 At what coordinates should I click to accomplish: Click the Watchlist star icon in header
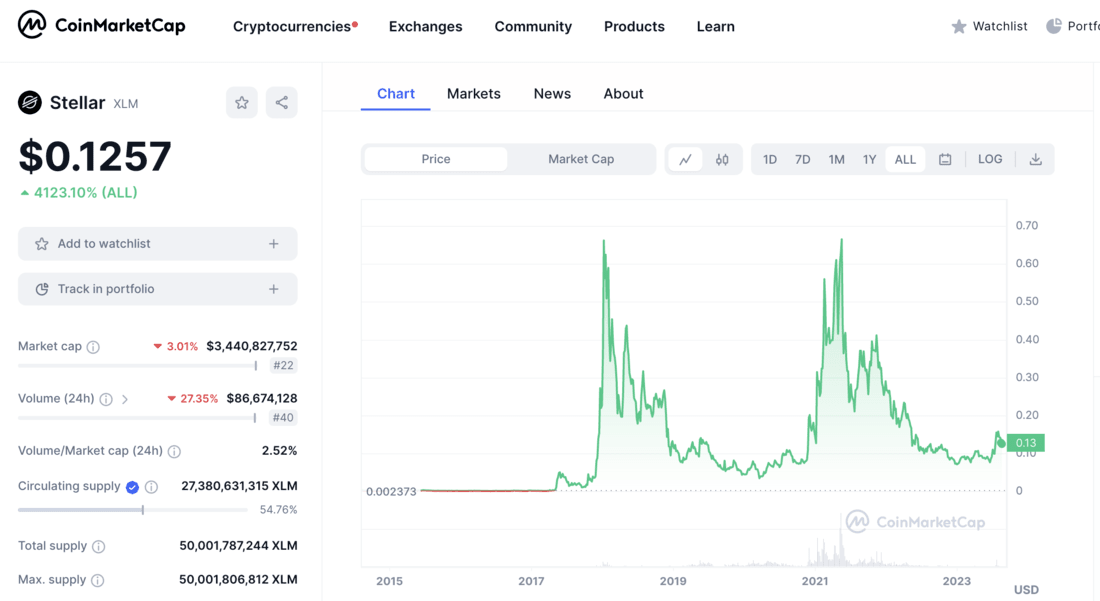[x=958, y=27]
